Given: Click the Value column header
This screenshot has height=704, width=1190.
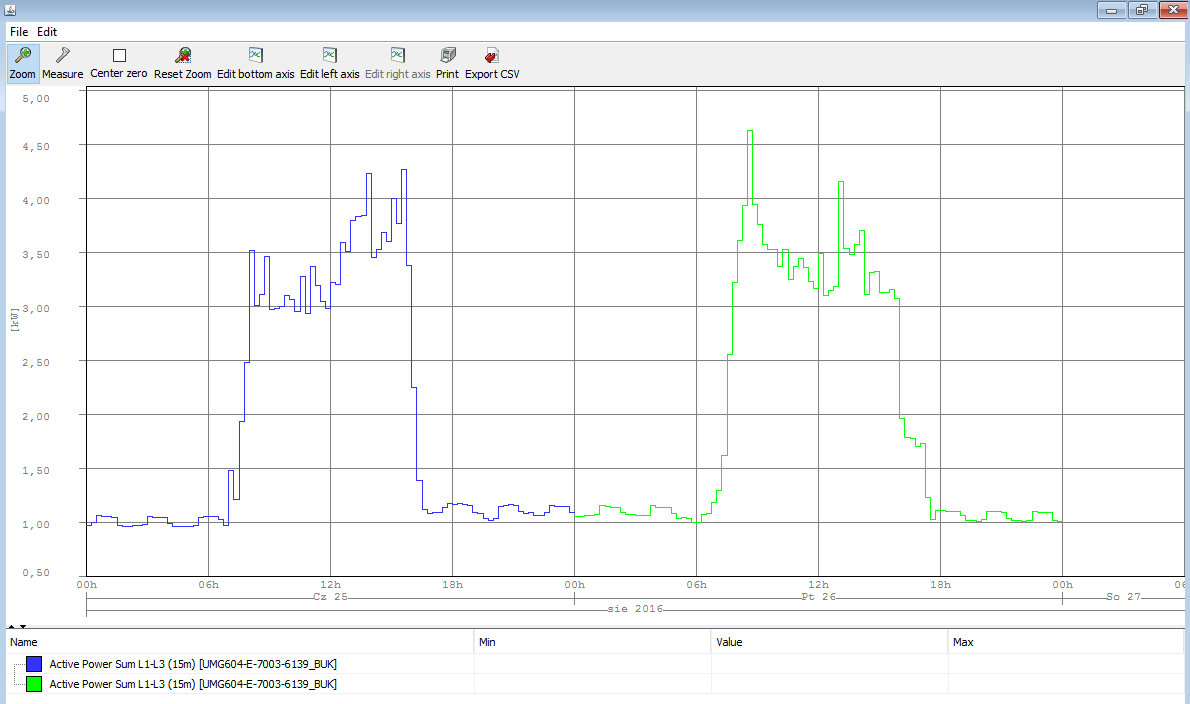Looking at the screenshot, I should 830,642.
